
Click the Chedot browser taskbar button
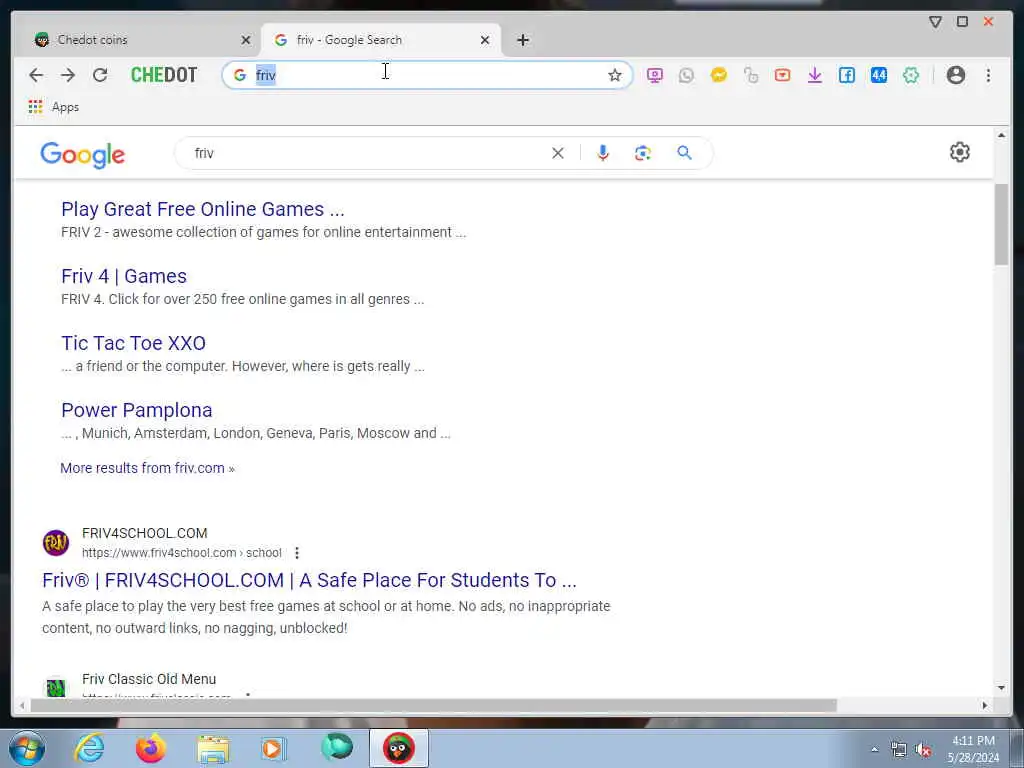[x=398, y=748]
